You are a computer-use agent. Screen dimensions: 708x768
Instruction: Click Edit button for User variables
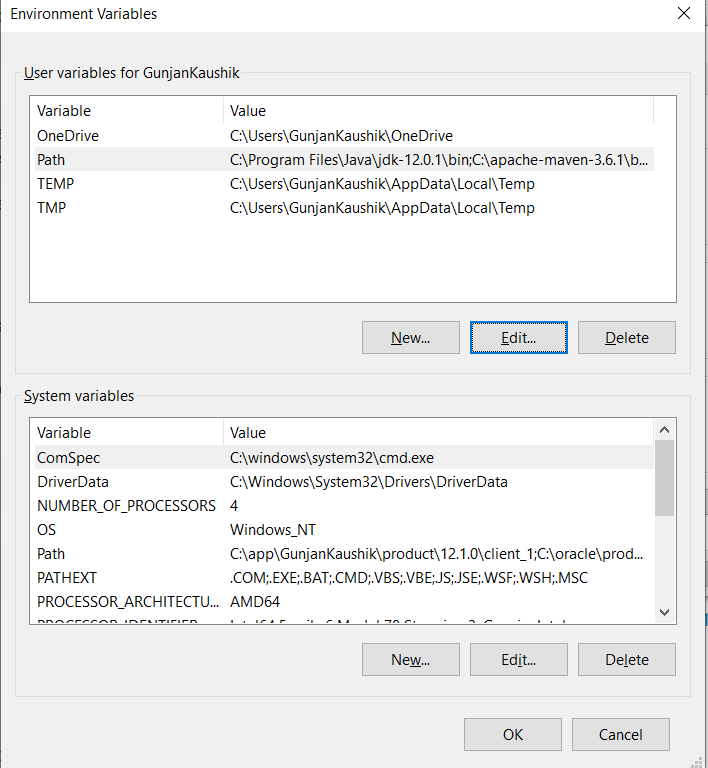pyautogui.click(x=518, y=338)
